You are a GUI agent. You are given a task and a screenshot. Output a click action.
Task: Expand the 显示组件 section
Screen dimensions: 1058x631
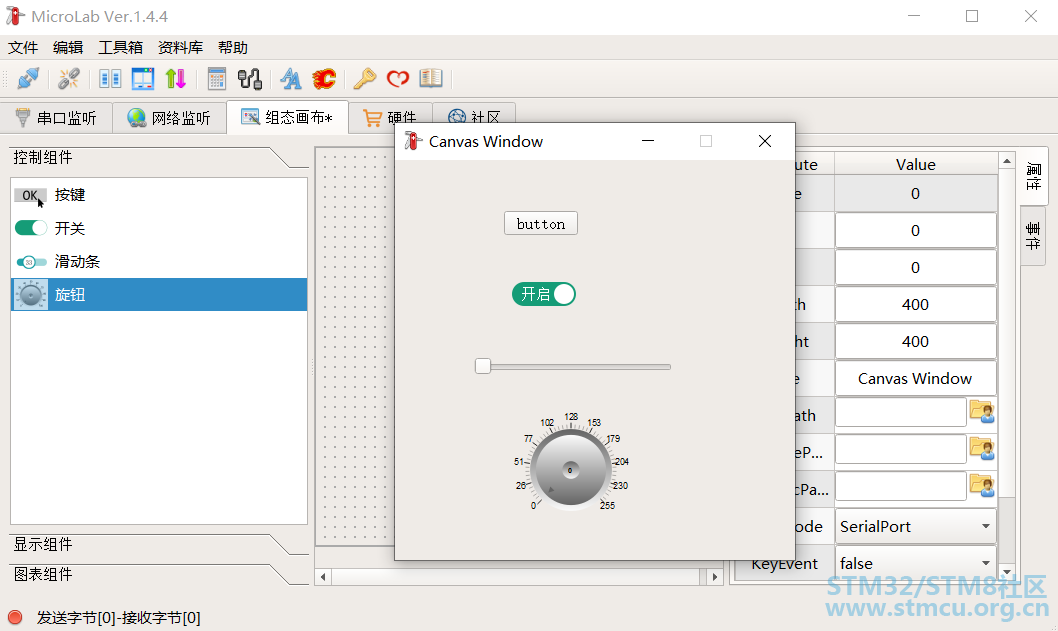tap(159, 545)
